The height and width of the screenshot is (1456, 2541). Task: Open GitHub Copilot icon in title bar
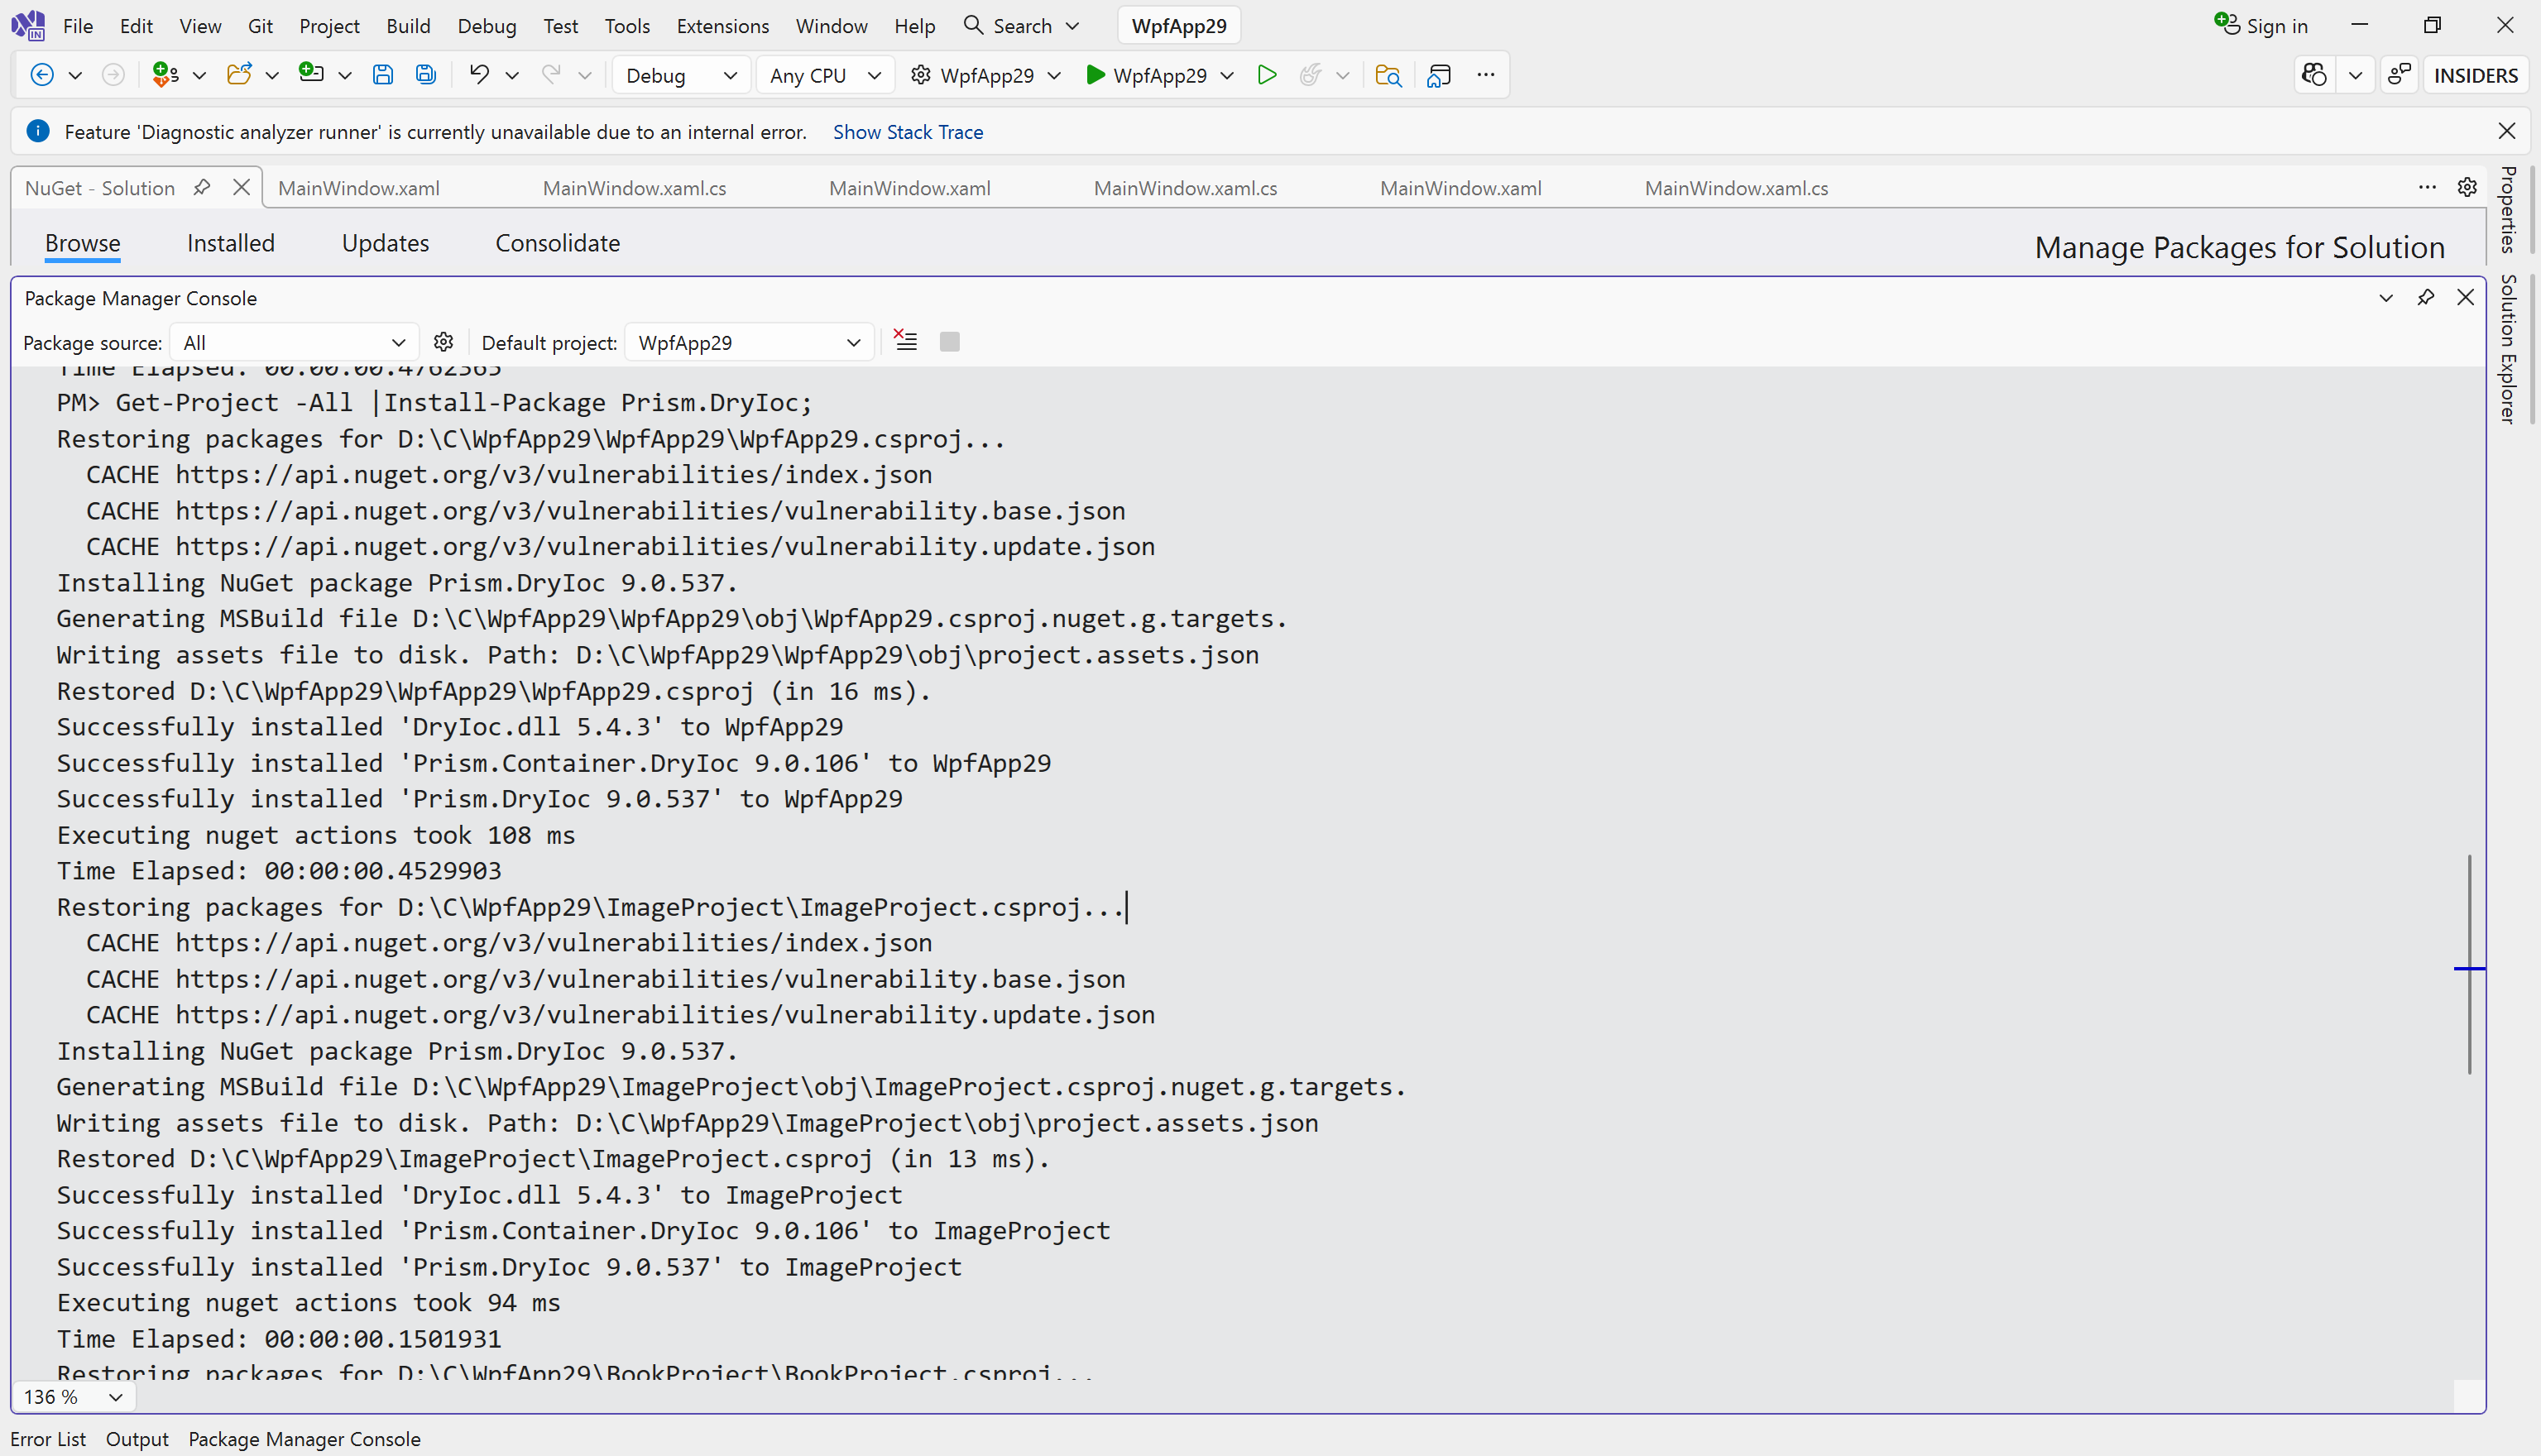(2314, 75)
